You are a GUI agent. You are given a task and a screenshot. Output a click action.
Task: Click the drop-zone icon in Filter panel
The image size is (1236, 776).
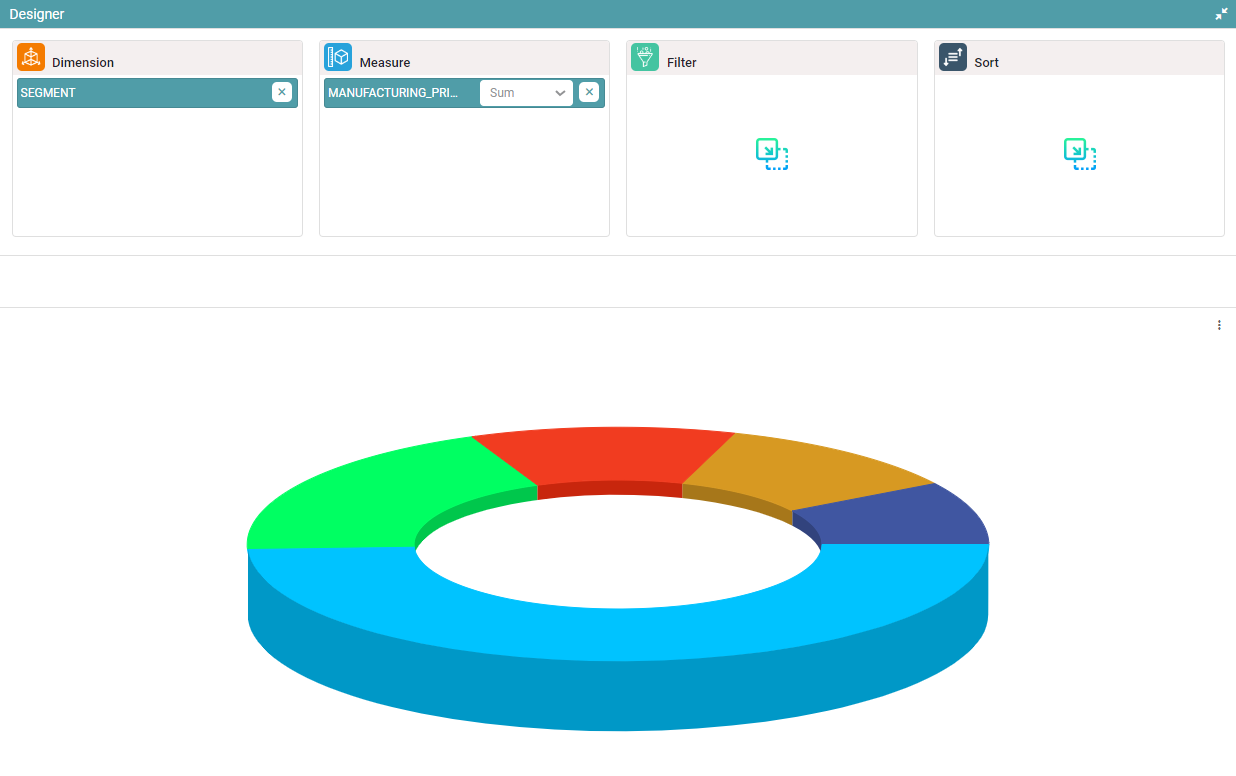[772, 154]
